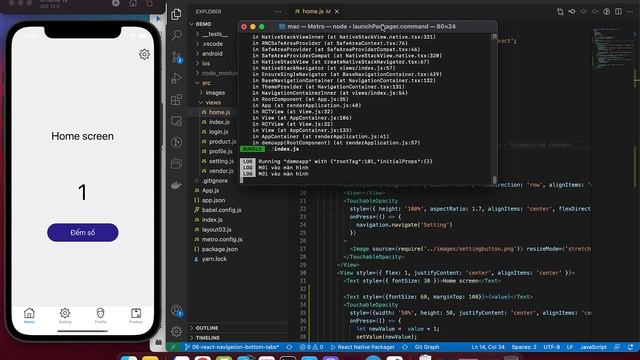Open Accounts icon in activity bar

(x=176, y=311)
